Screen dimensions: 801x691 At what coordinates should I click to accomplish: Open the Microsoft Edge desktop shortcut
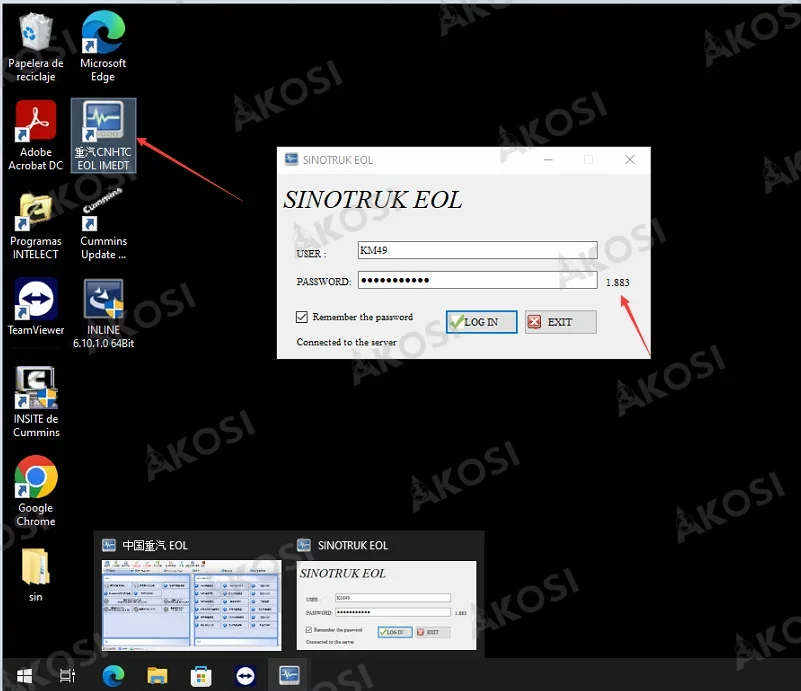tap(103, 47)
